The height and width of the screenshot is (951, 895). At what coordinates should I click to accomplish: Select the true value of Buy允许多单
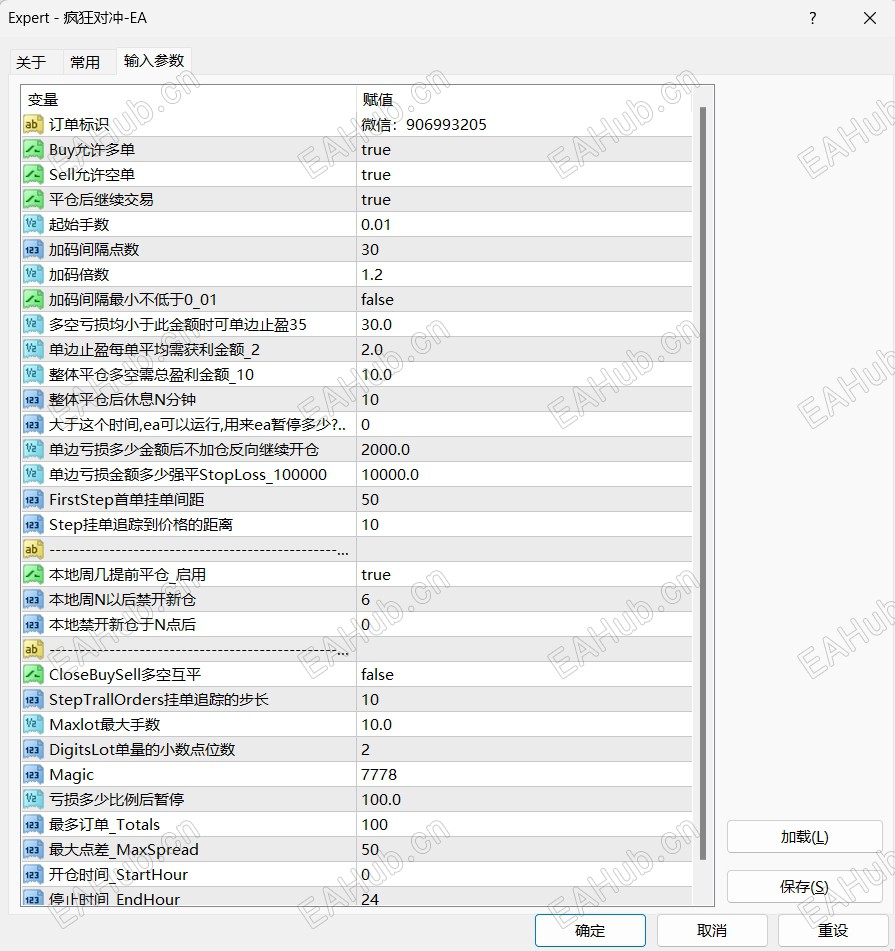[x=376, y=150]
